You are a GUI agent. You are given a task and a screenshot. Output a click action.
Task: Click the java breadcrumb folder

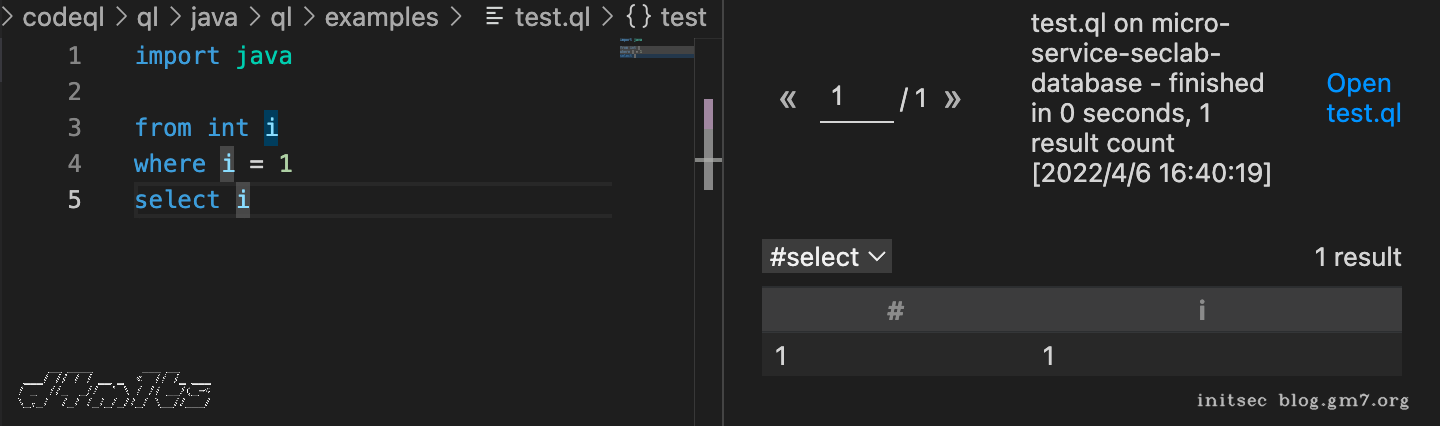pos(216,17)
